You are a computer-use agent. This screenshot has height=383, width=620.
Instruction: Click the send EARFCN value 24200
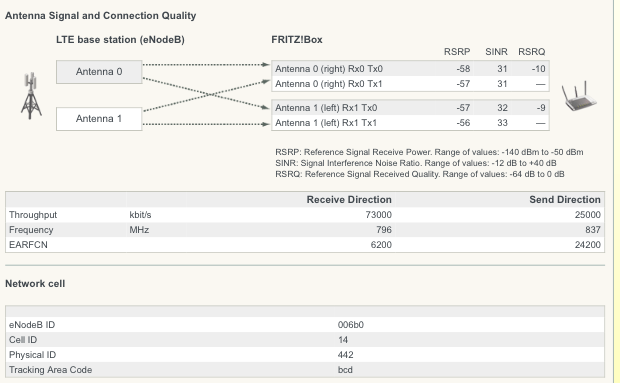[x=588, y=245]
